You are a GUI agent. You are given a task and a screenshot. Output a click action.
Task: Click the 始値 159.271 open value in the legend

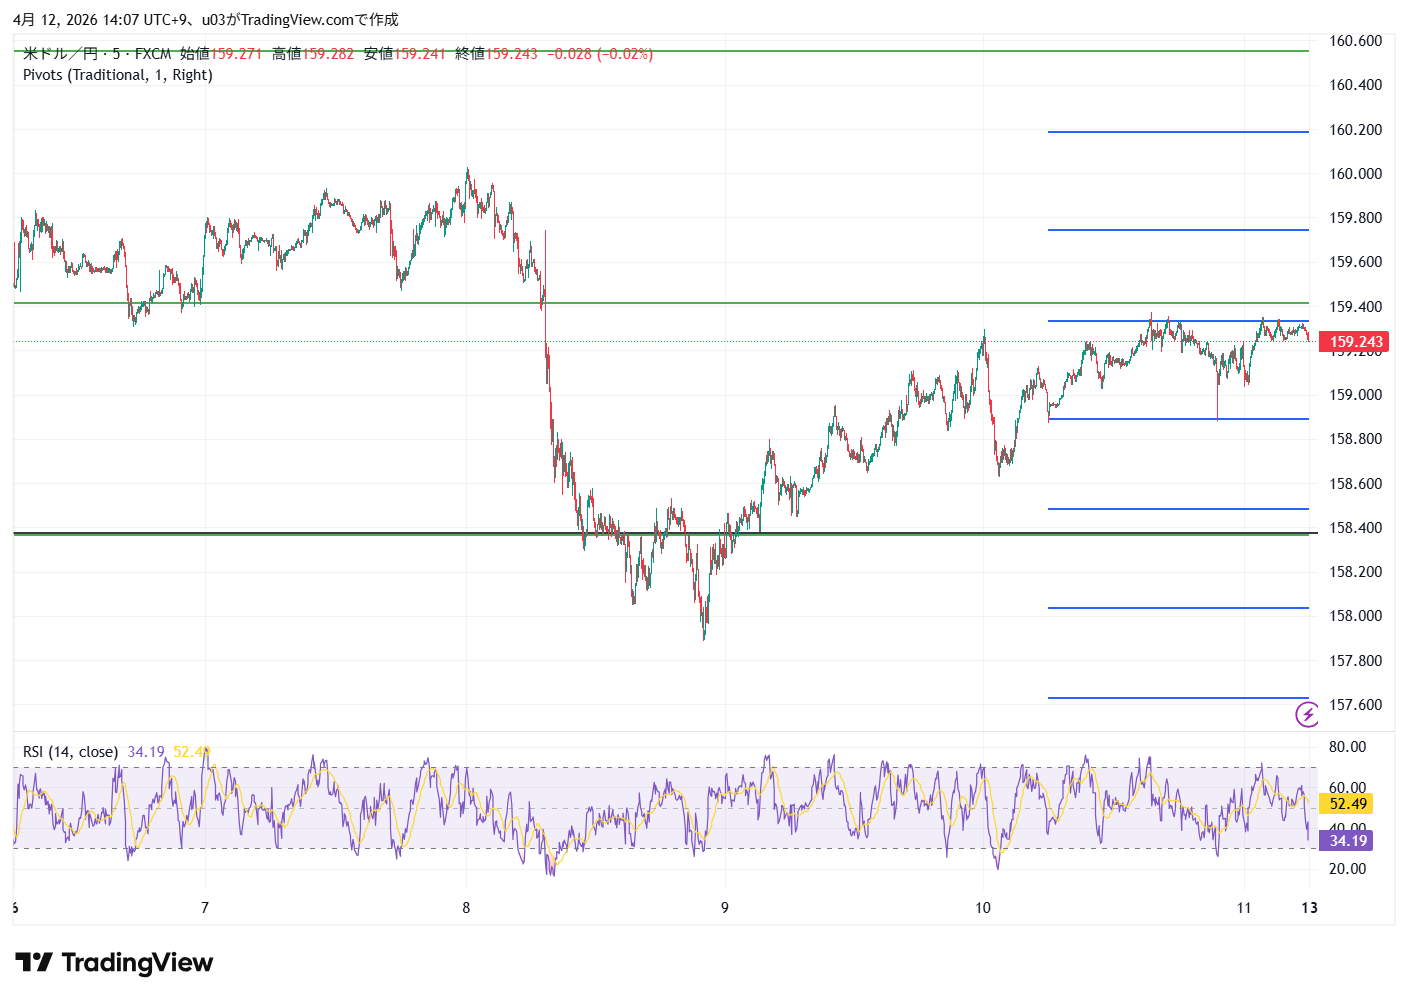click(x=221, y=54)
